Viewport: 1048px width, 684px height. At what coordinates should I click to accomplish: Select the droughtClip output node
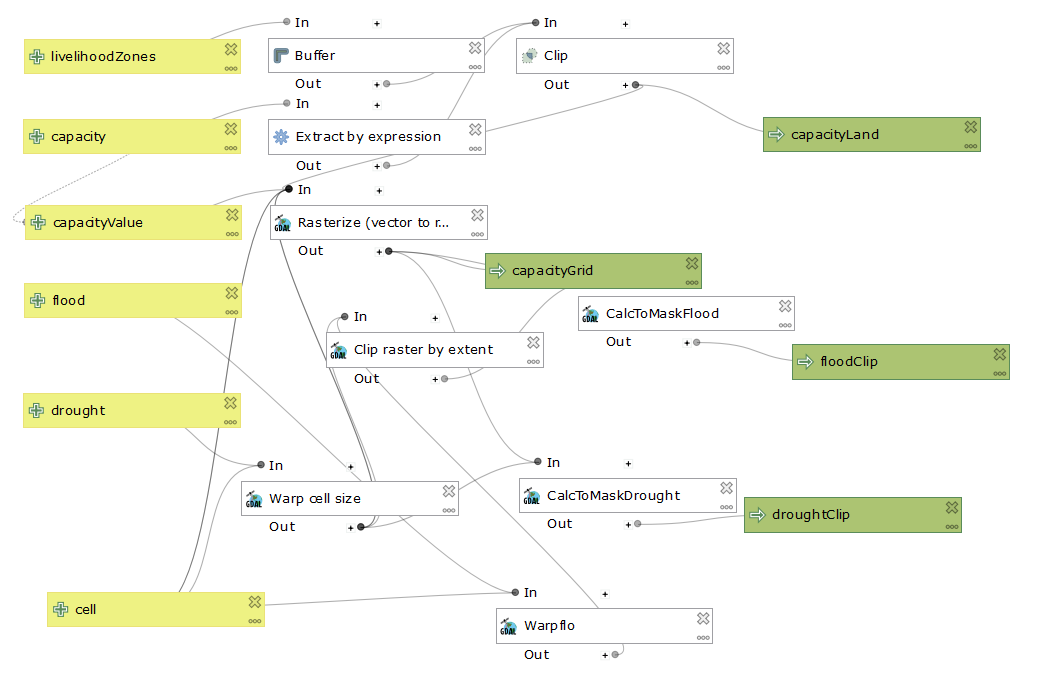pos(850,515)
